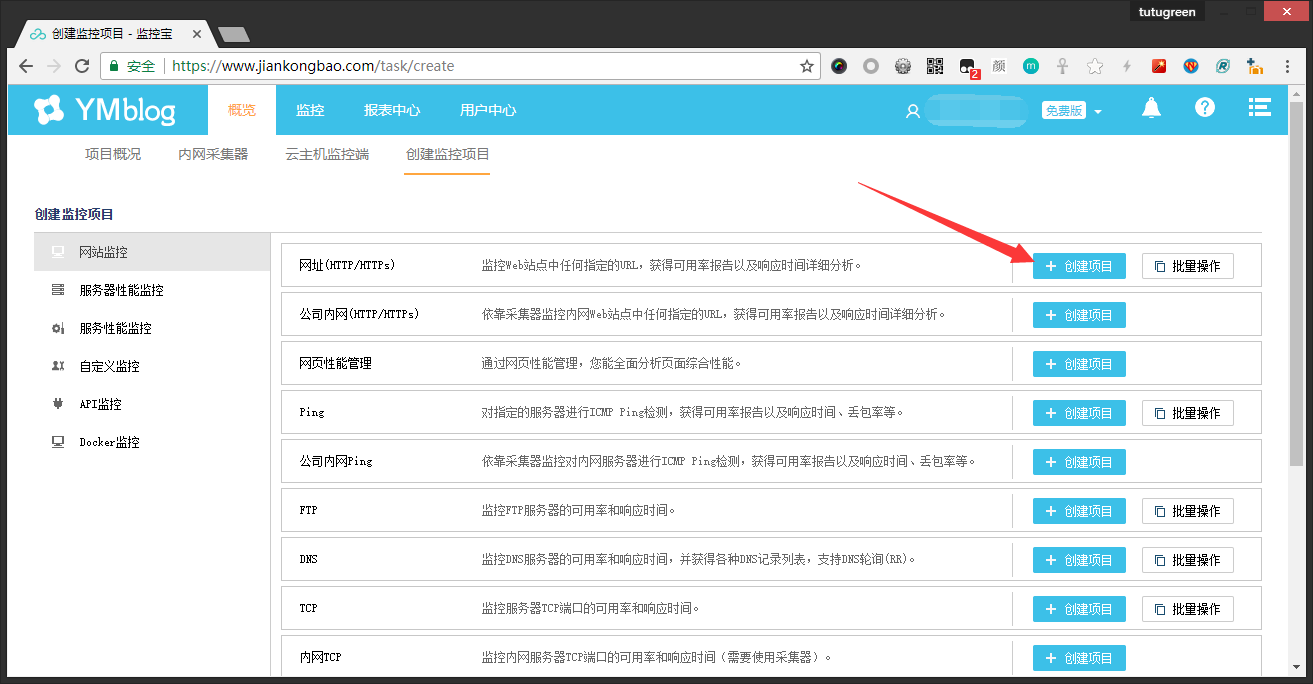This screenshot has height=684, width=1313.
Task: Create project for 公司内网(HTTP/HTTPs)
Action: tap(1079, 315)
